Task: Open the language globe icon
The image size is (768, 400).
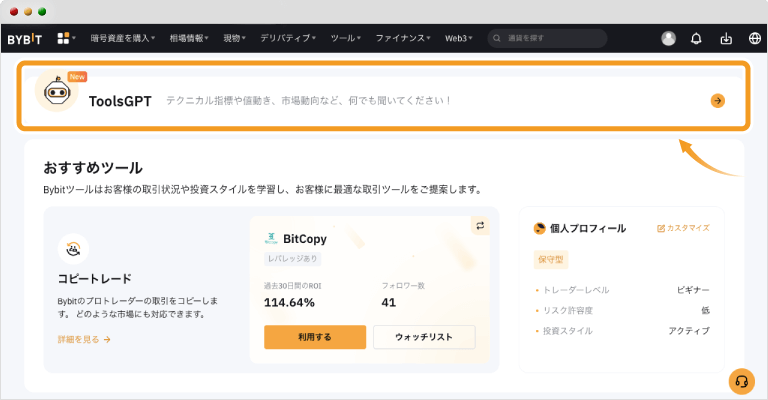Action: point(755,38)
